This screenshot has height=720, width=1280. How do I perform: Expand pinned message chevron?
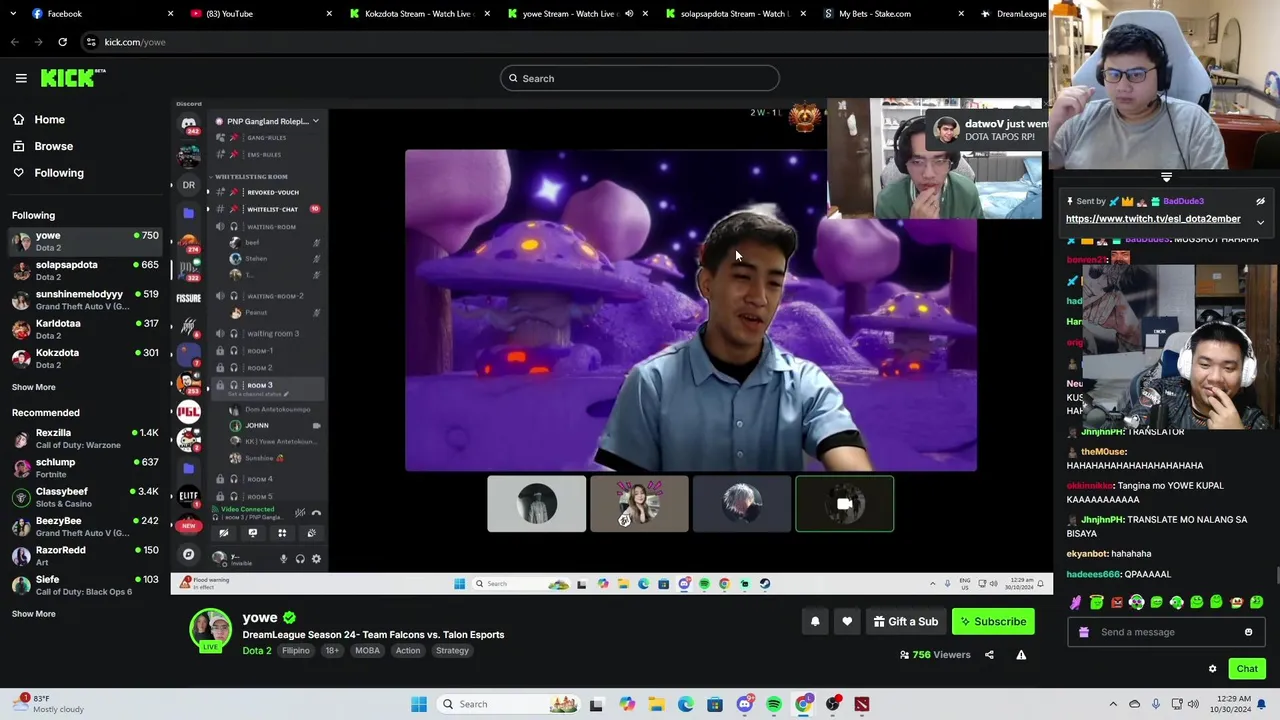point(1260,222)
